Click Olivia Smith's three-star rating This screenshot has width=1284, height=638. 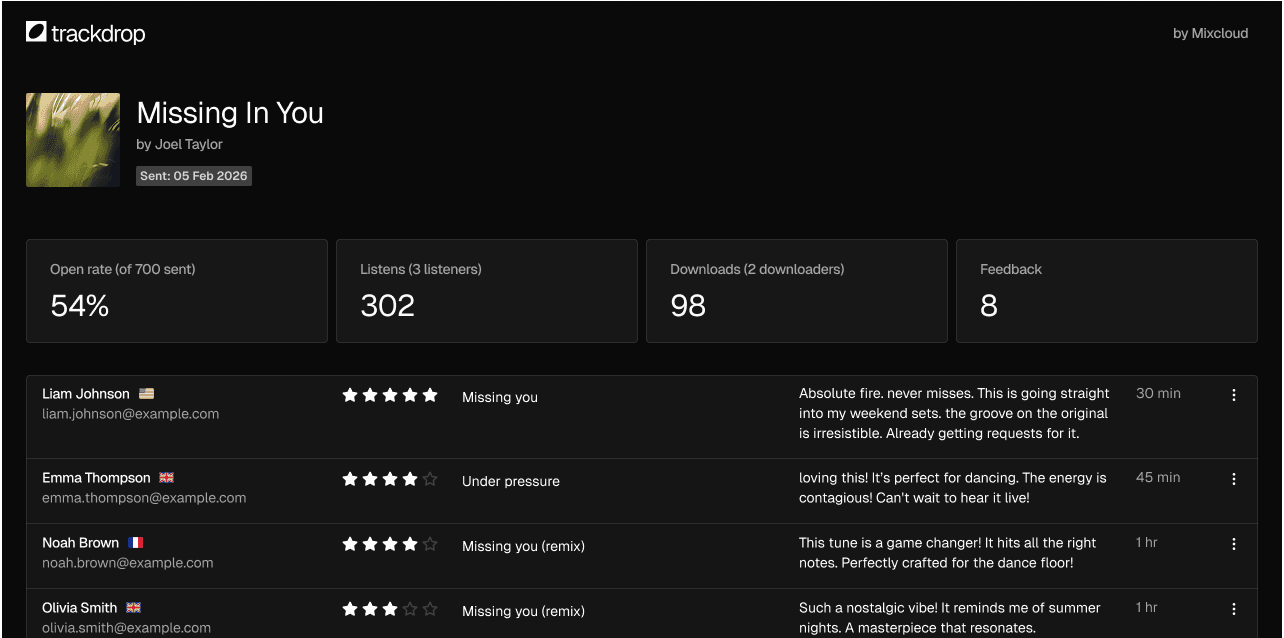click(390, 609)
